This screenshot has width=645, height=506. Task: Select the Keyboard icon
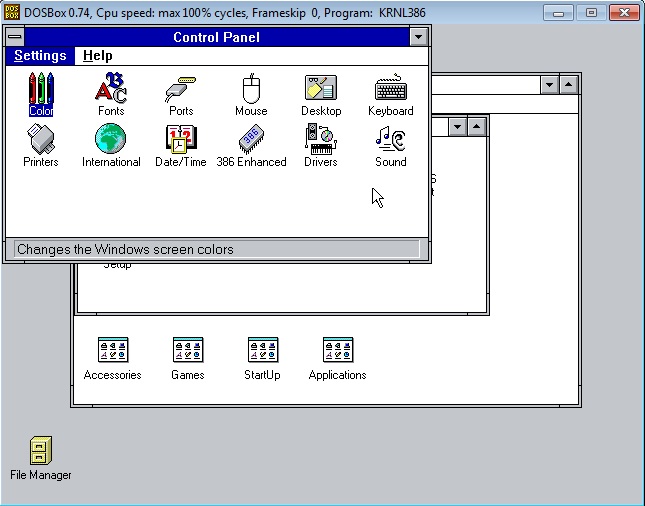[x=391, y=94]
